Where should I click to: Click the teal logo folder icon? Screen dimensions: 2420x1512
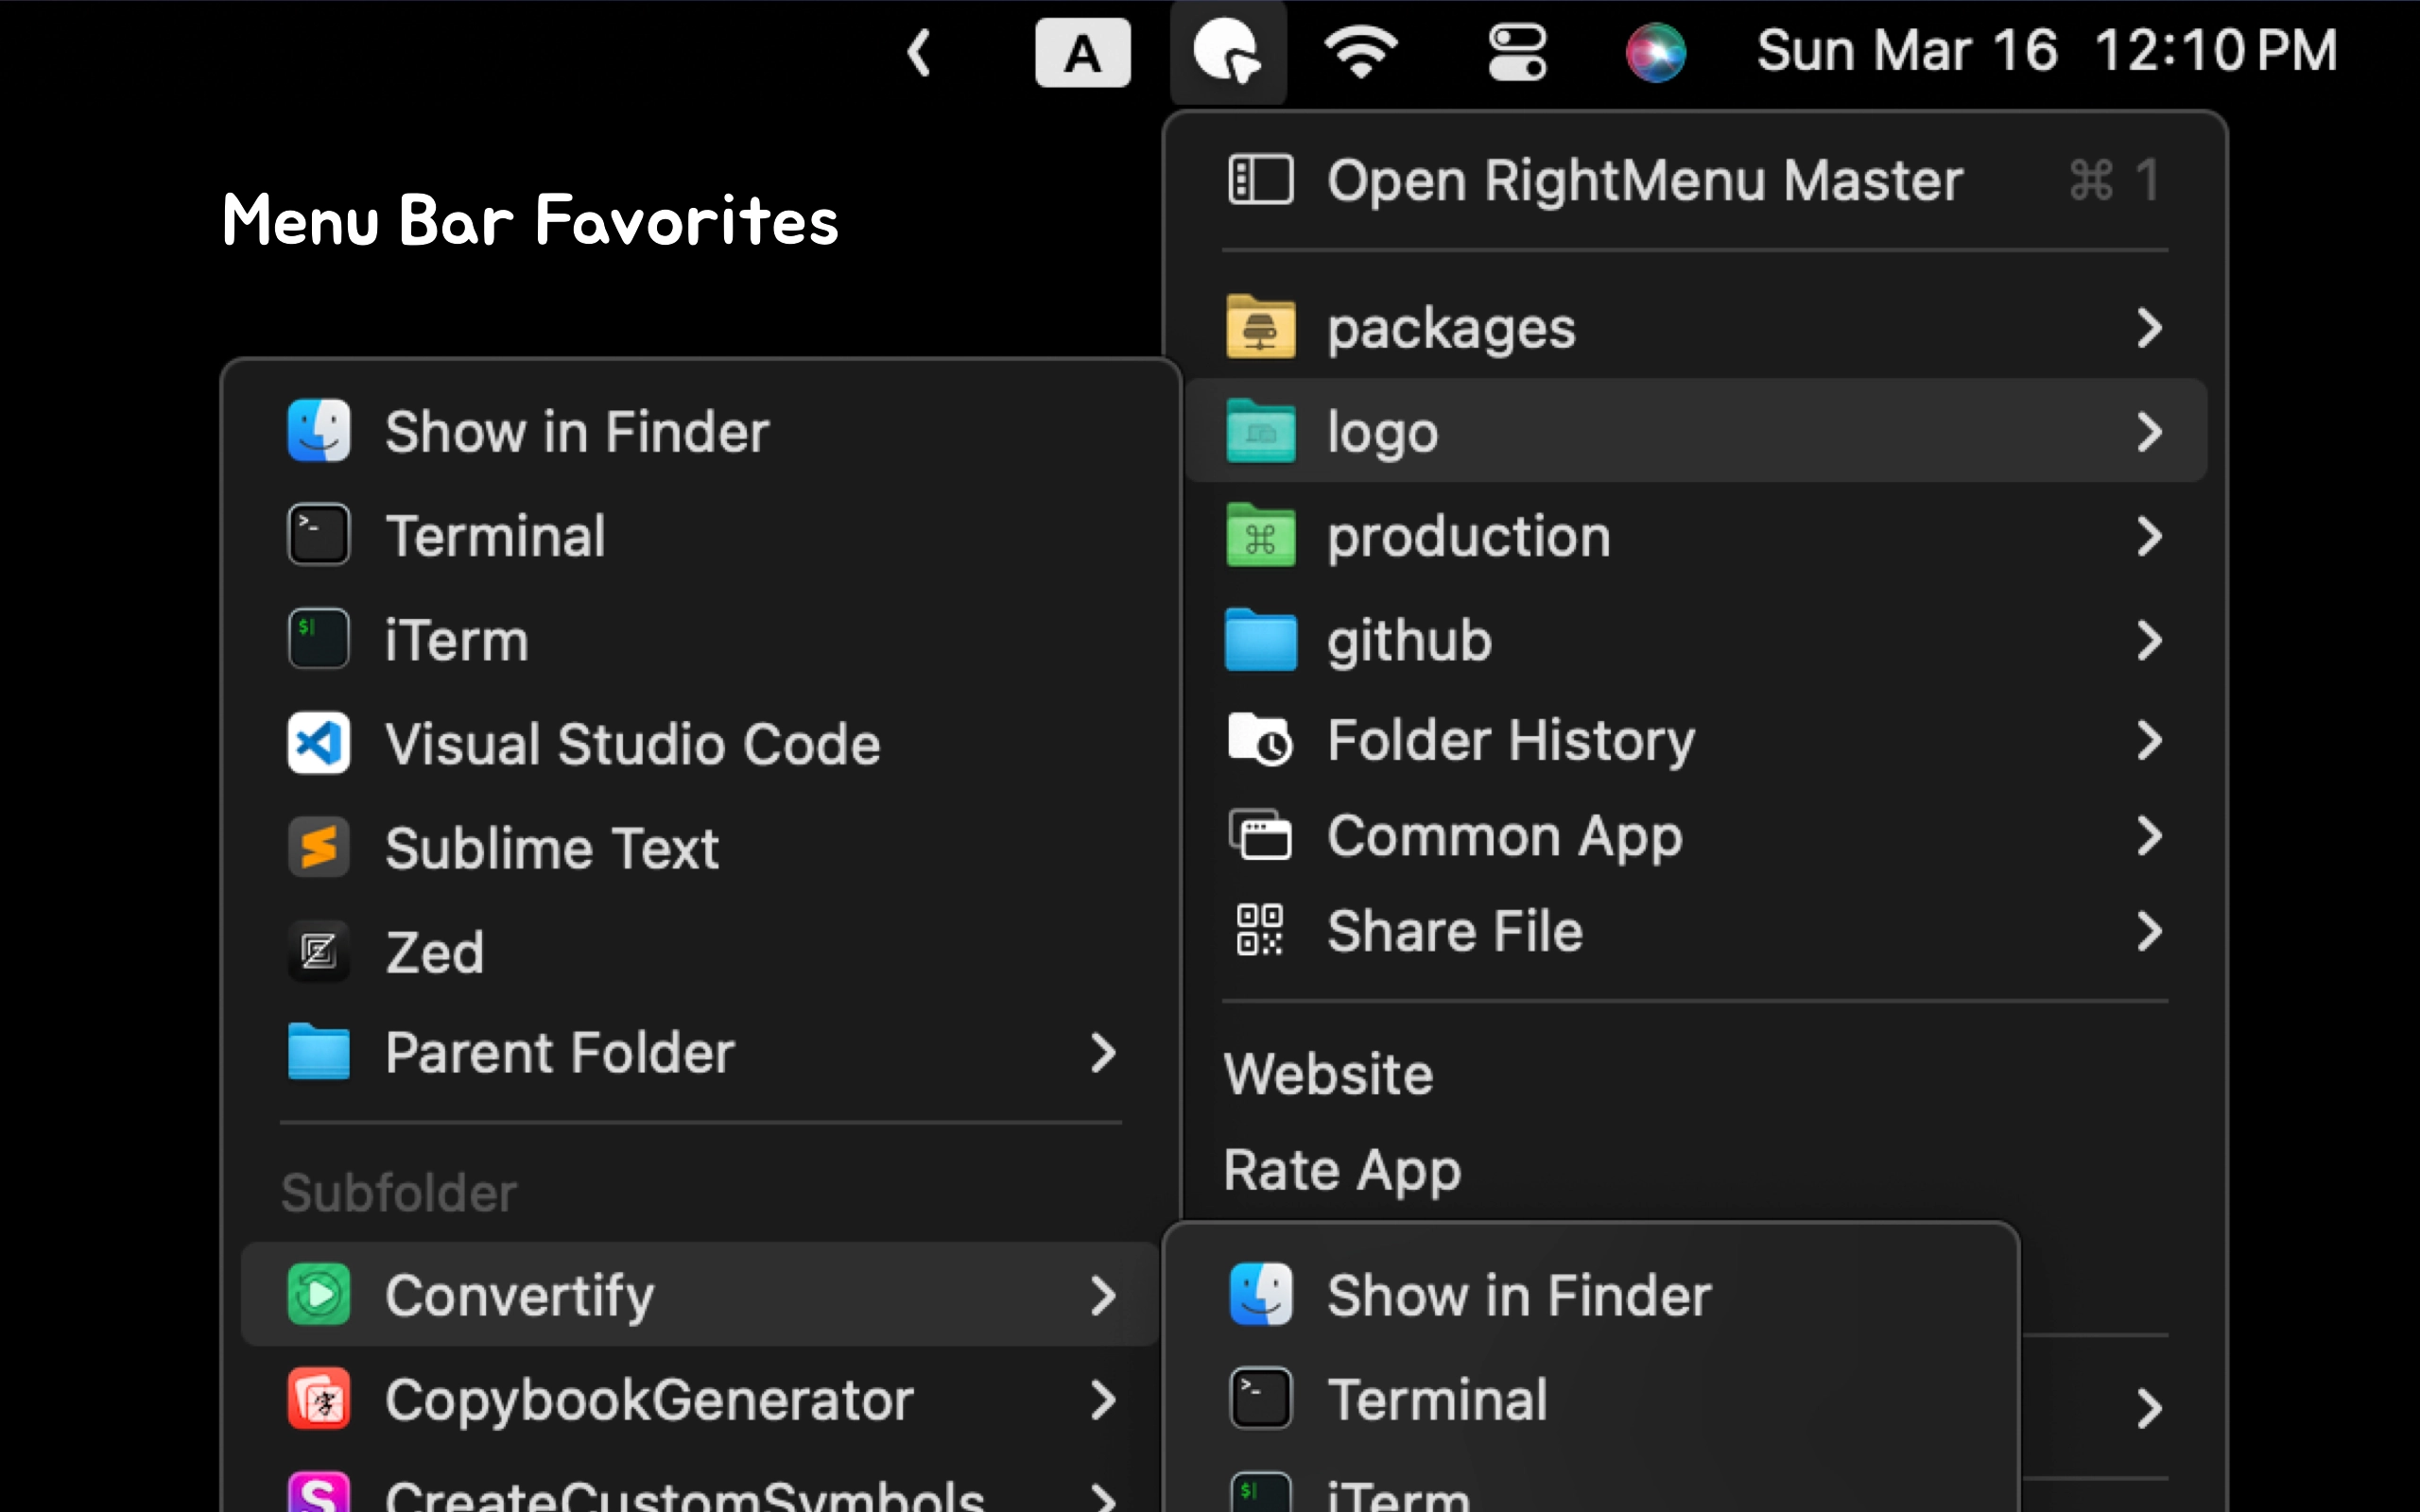coord(1260,430)
